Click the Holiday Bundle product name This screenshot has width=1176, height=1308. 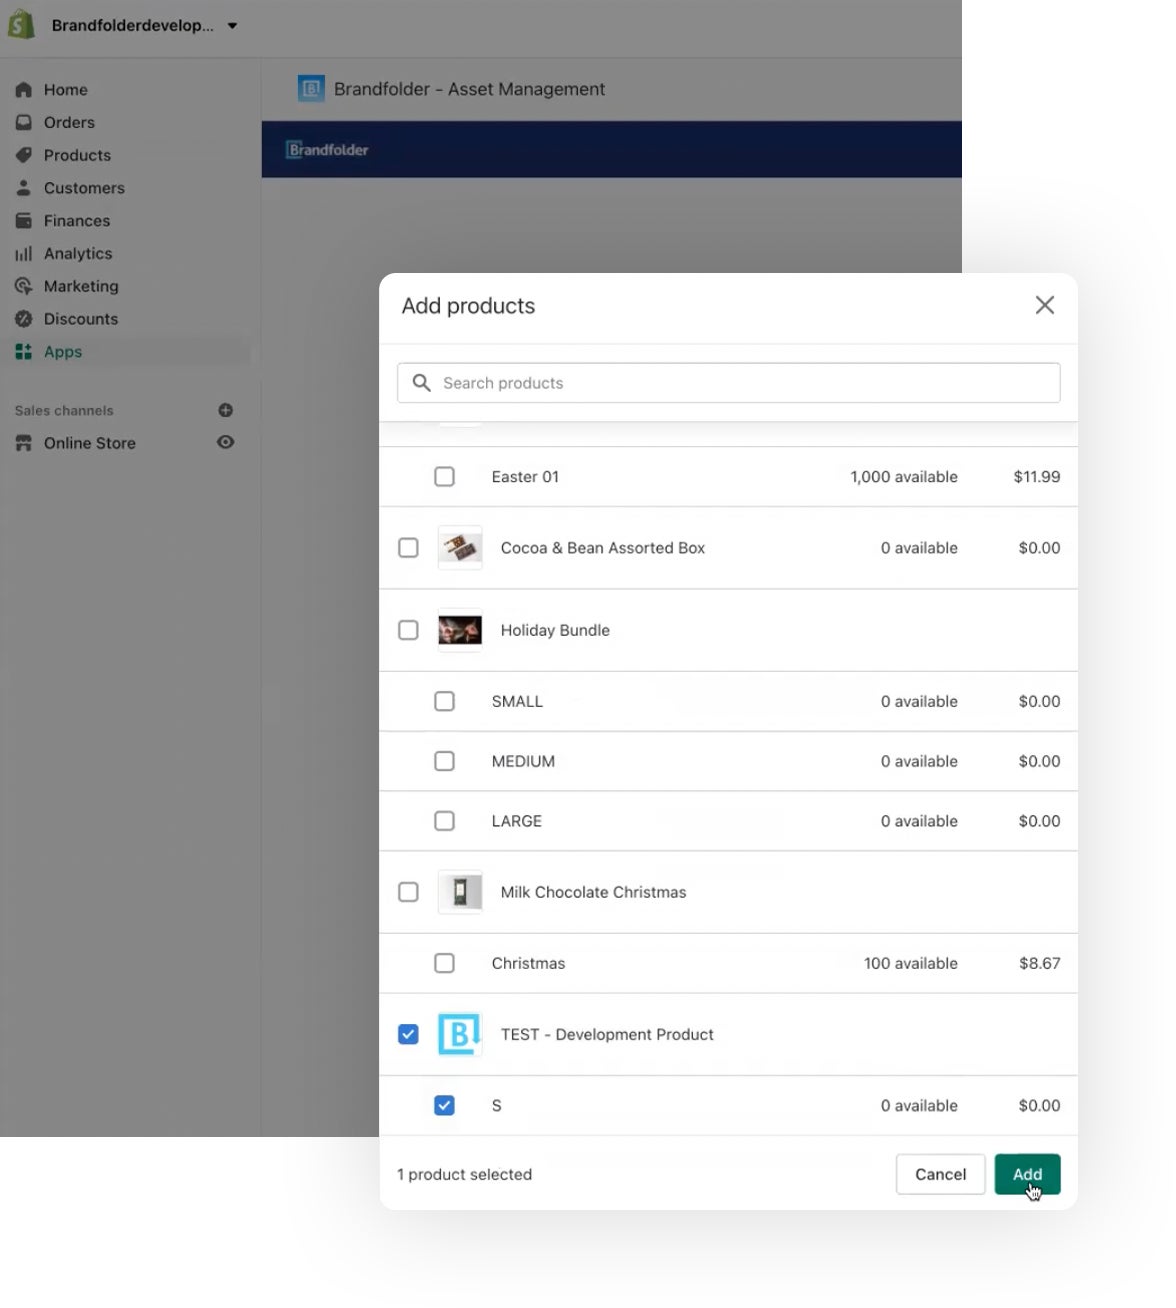pyautogui.click(x=555, y=630)
